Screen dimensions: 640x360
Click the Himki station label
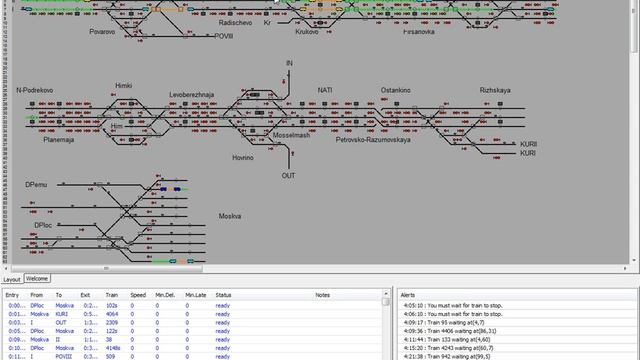pos(123,86)
